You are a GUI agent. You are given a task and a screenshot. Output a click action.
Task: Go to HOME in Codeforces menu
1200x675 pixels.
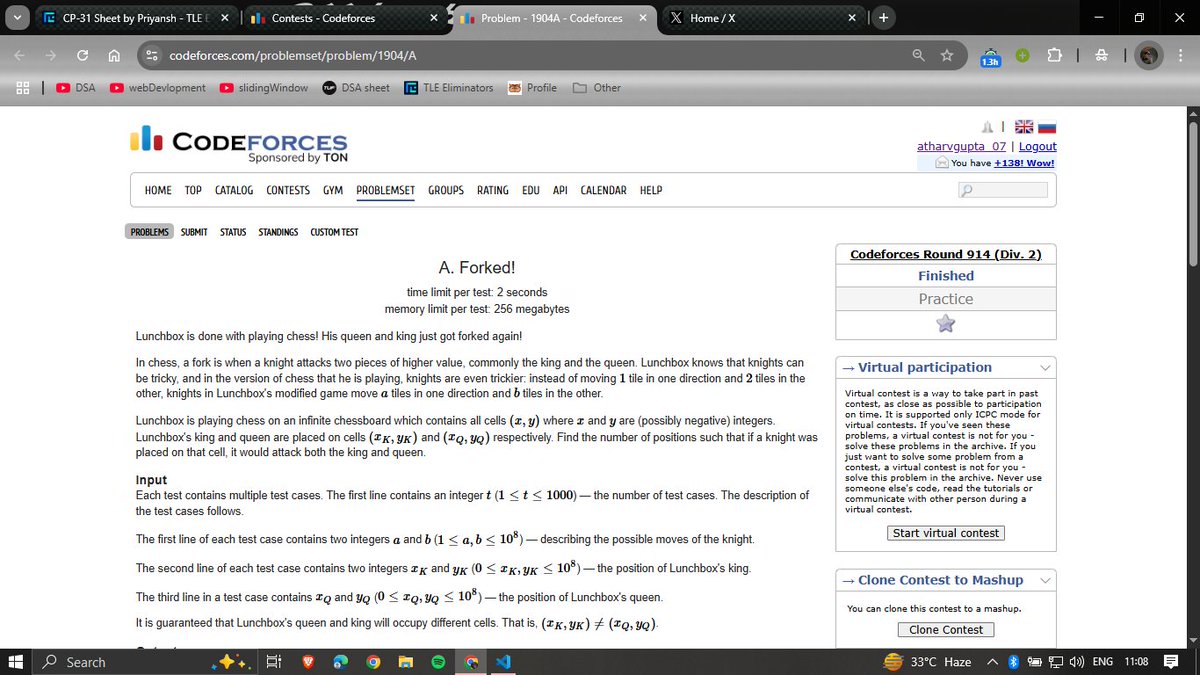pos(158,190)
